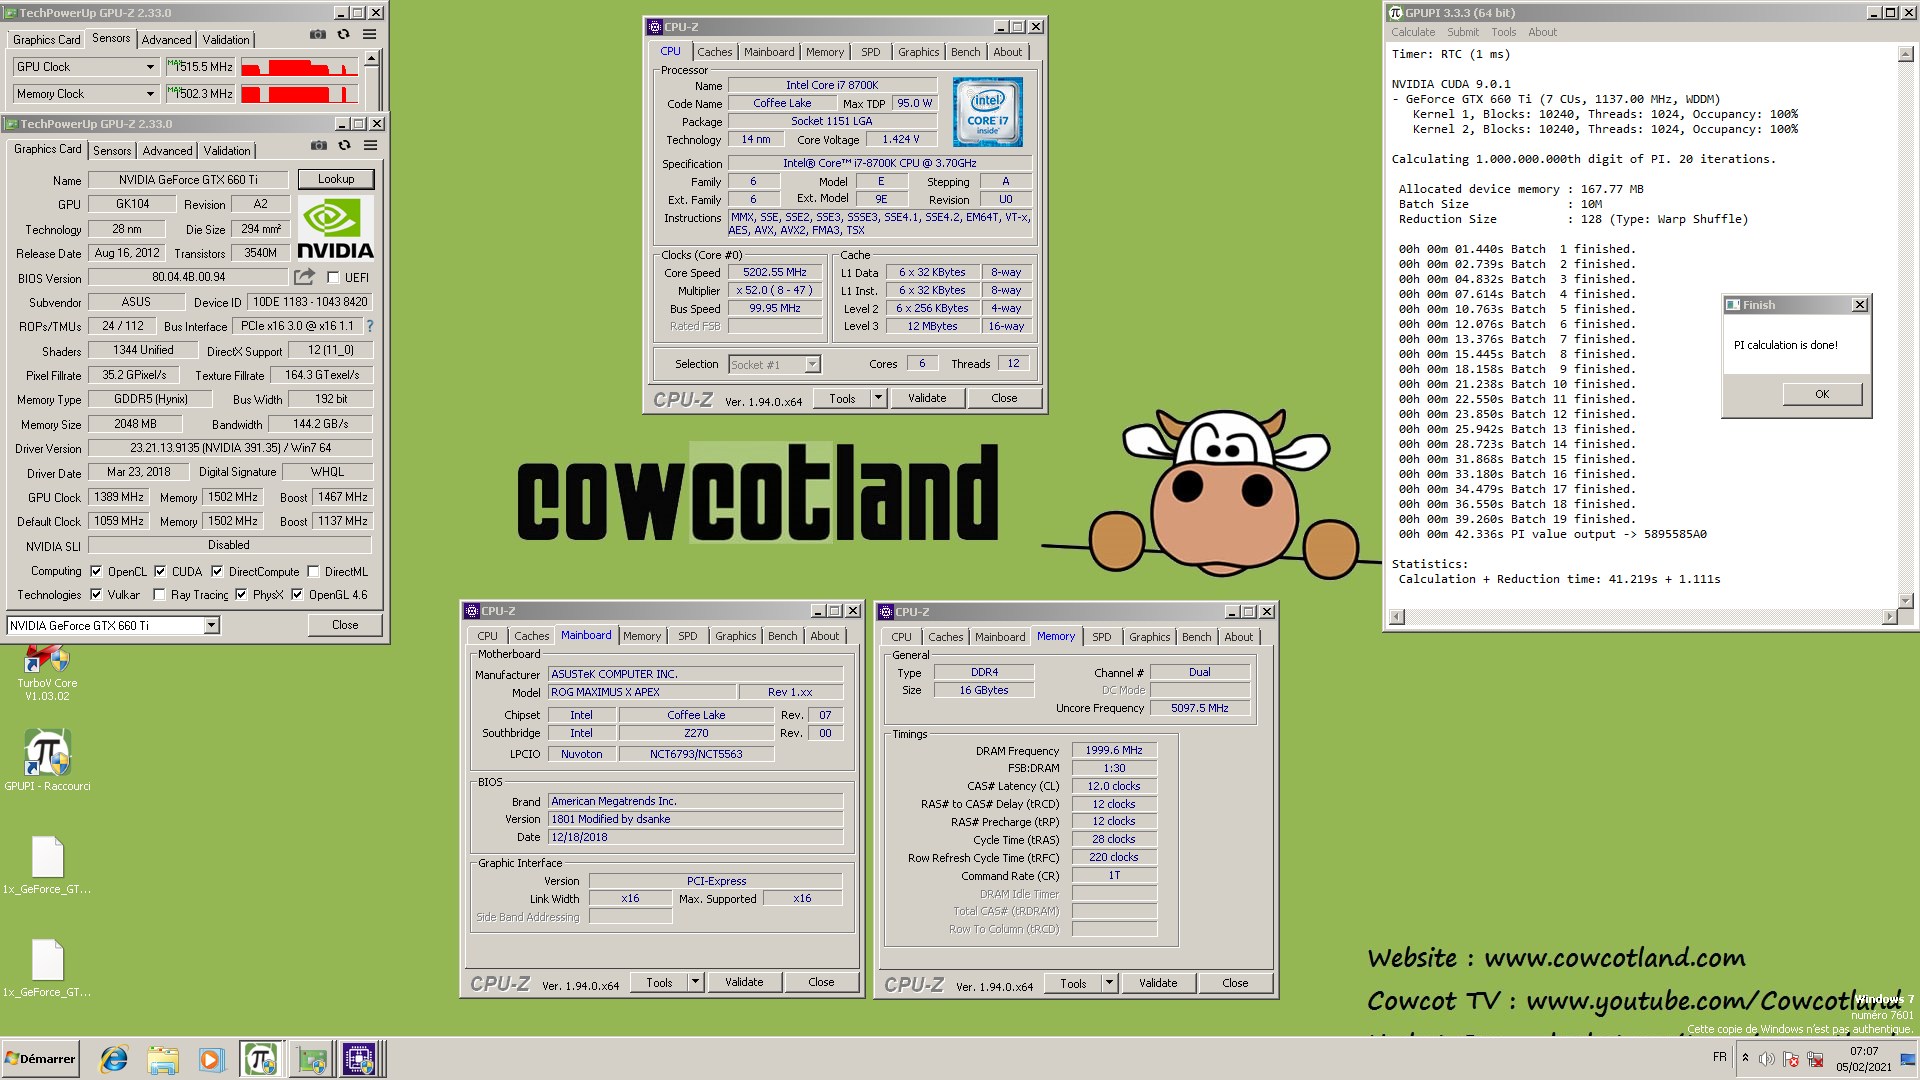Click the volume speaker tray icon
The image size is (1920, 1080).
(1768, 1059)
